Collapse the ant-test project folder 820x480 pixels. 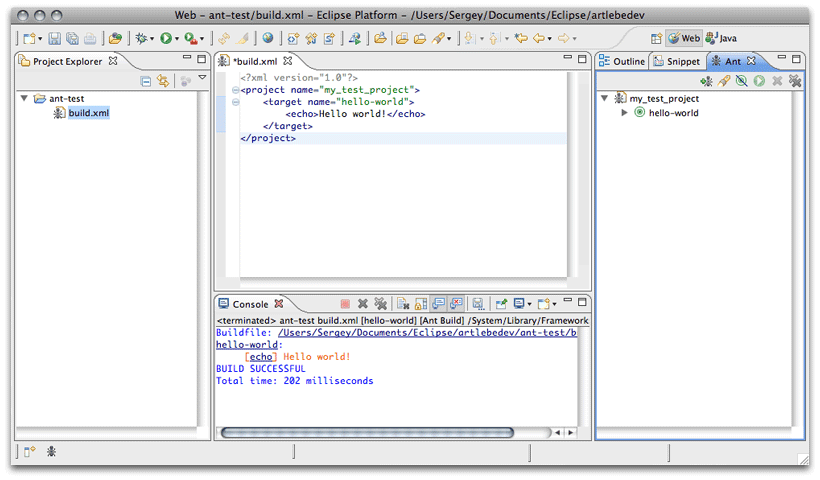[x=24, y=99]
